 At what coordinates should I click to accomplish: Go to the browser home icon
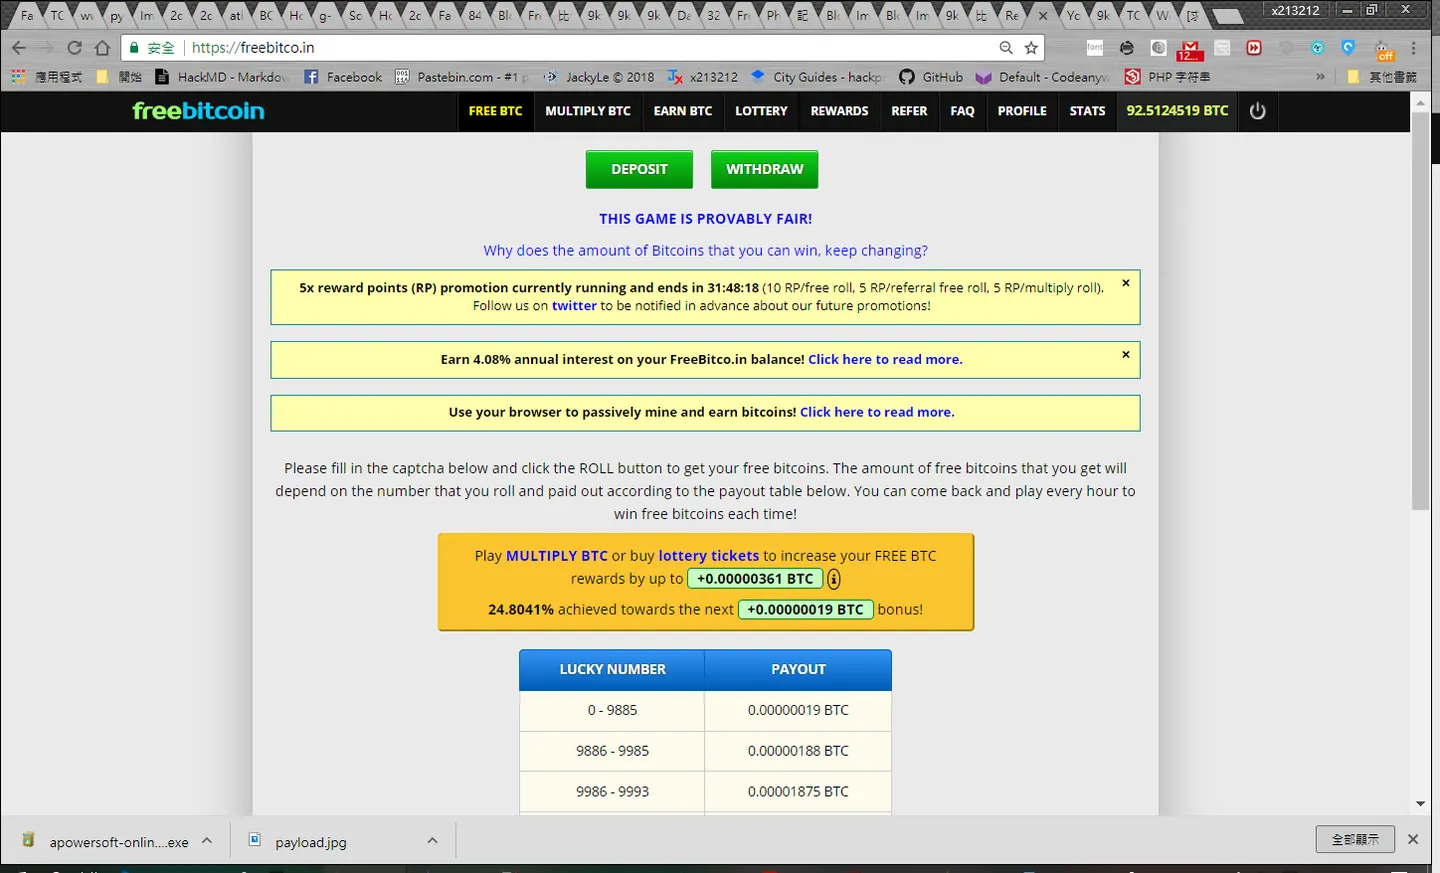102,48
